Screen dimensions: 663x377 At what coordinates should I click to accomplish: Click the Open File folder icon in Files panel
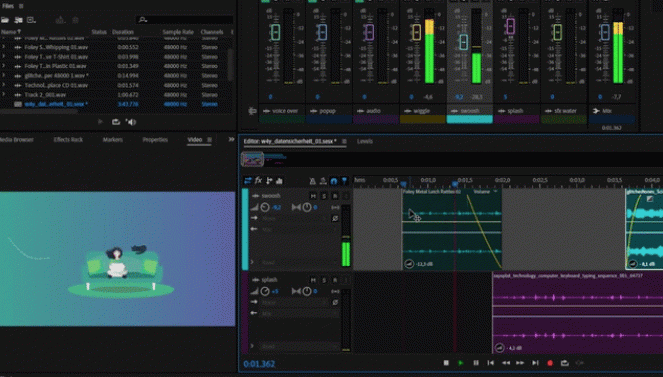click(5, 20)
